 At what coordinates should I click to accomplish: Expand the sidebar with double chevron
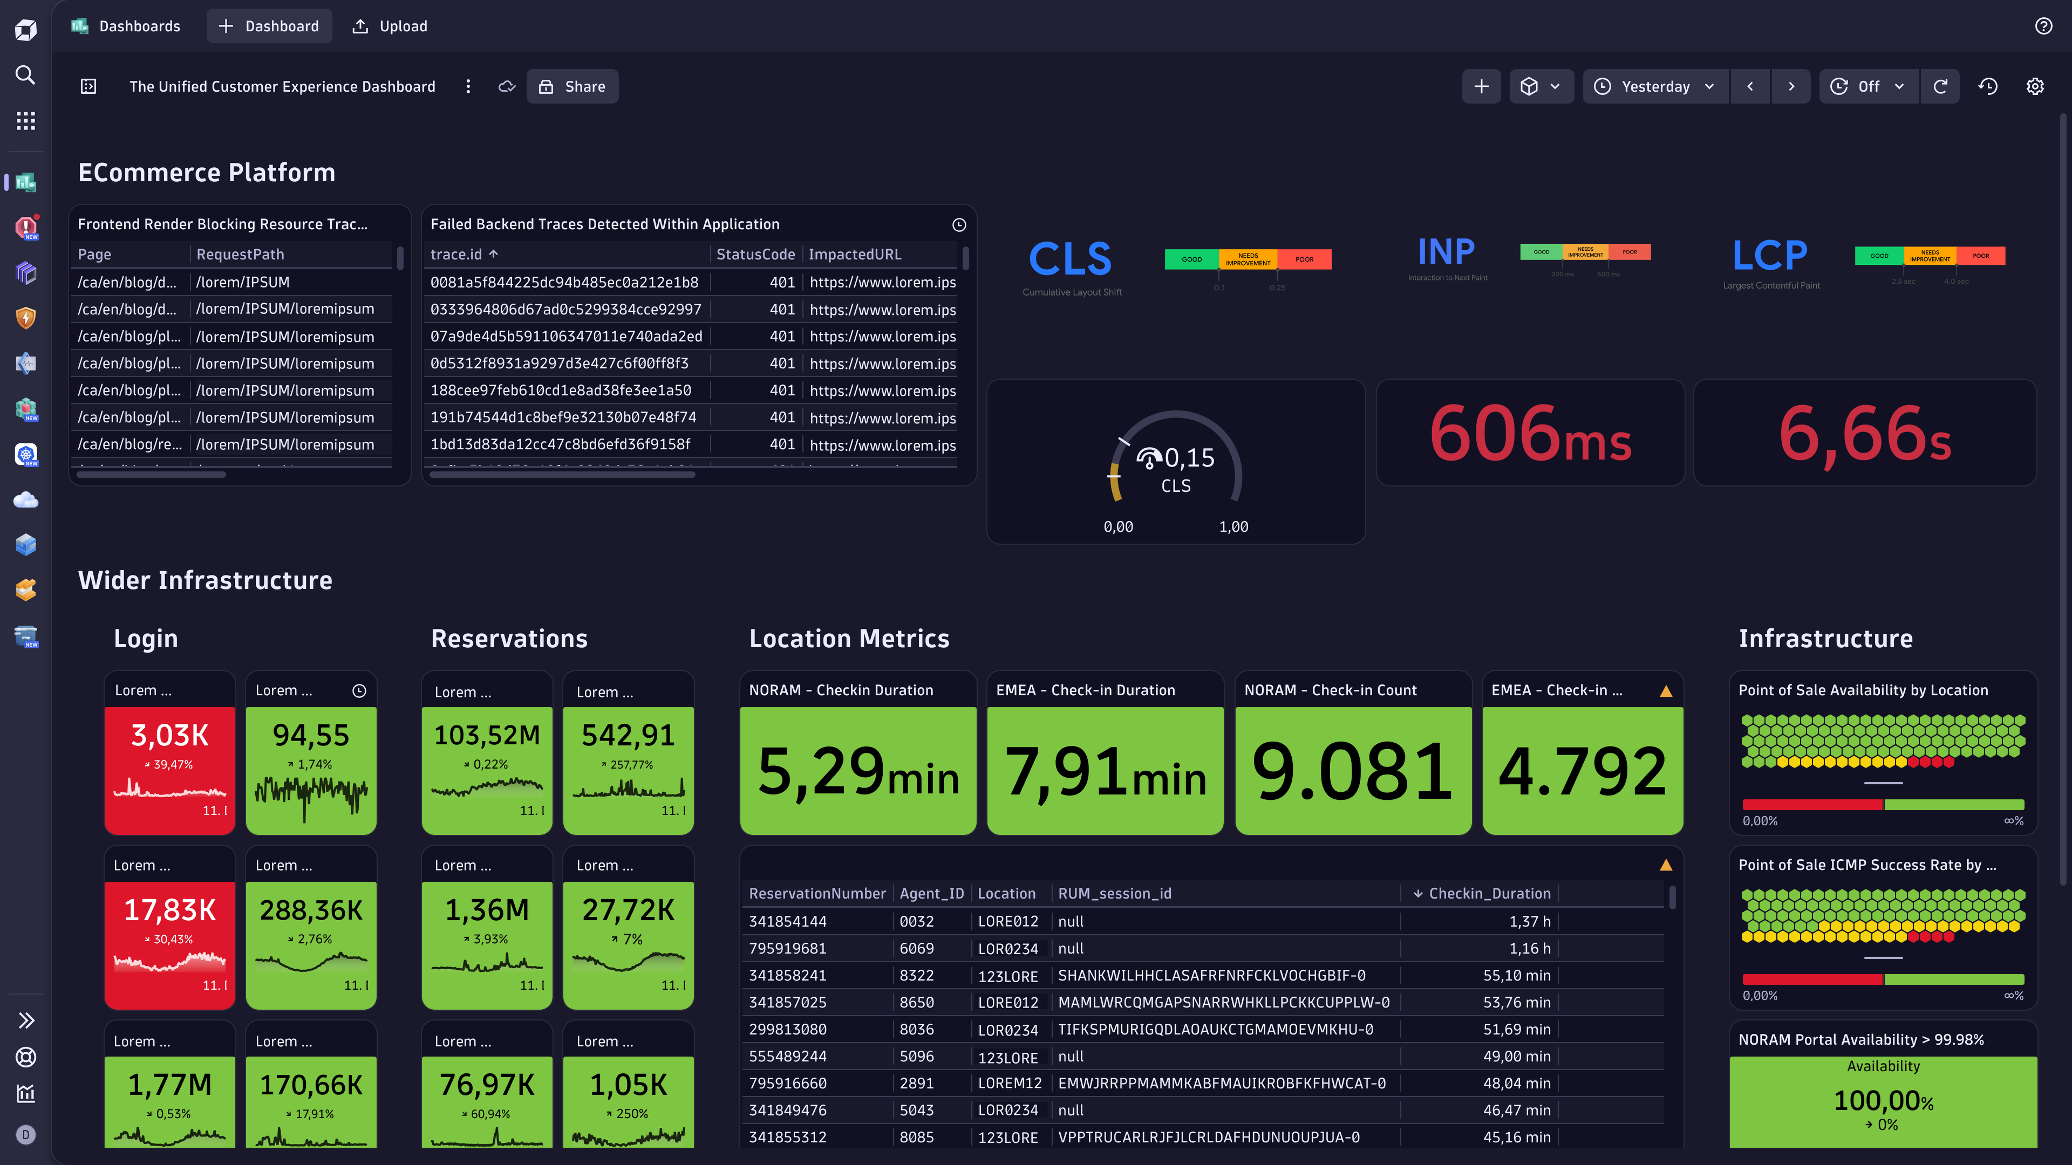tap(26, 1020)
